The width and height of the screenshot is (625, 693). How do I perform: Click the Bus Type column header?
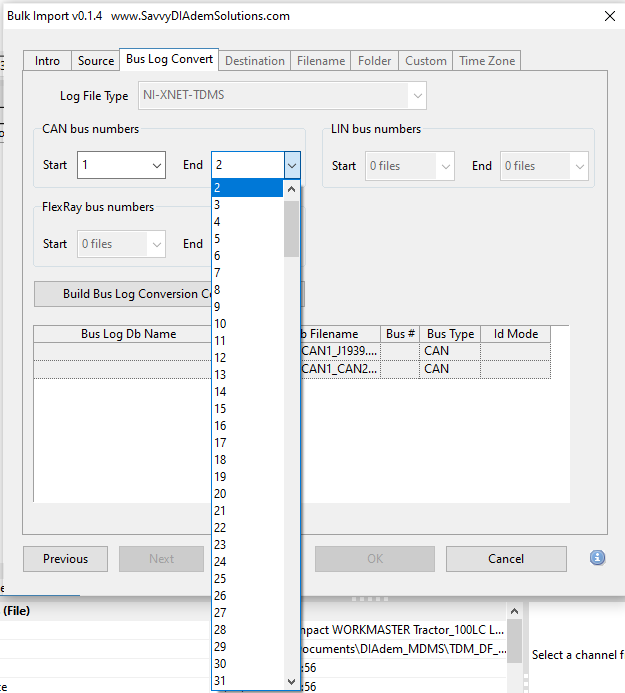(x=450, y=334)
